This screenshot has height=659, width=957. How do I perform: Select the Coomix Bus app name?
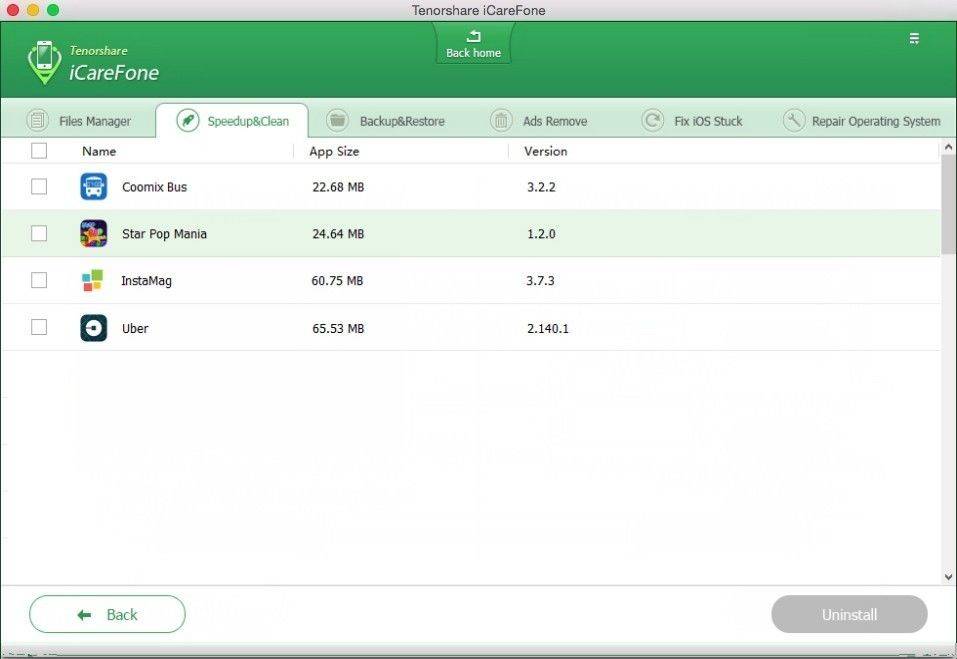[154, 187]
